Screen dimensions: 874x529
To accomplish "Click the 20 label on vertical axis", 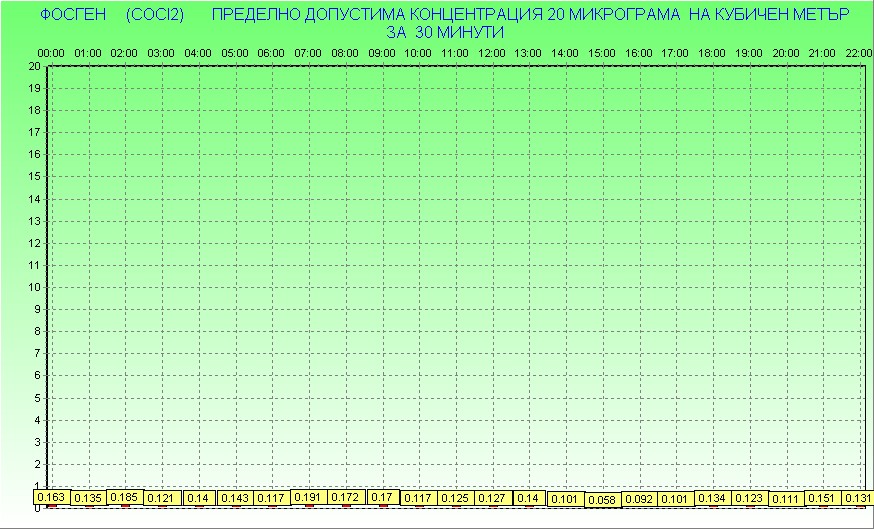I will point(34,66).
